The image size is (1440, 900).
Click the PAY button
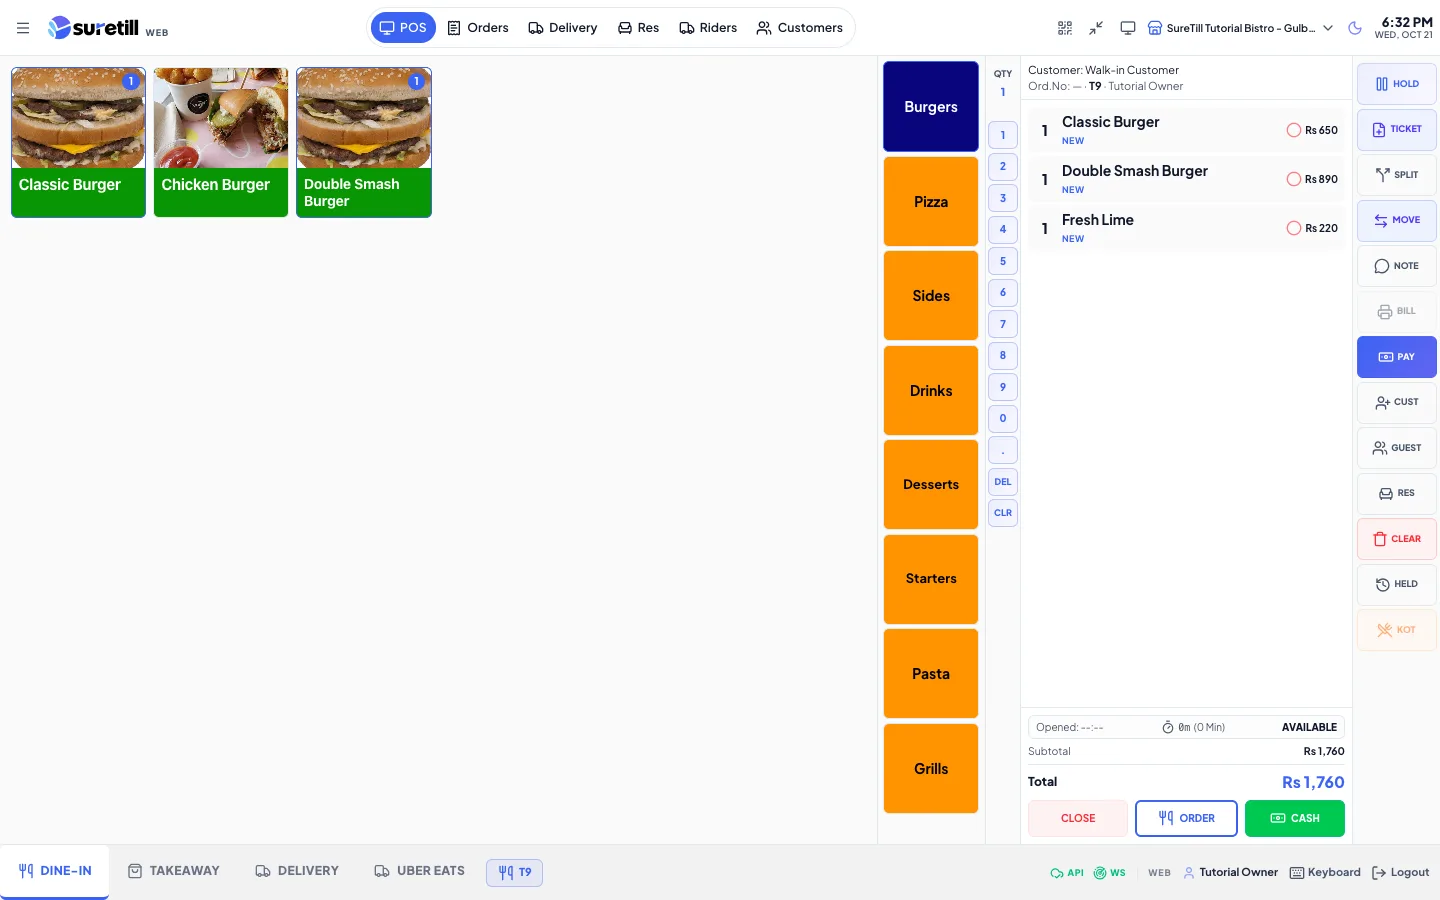click(x=1397, y=357)
